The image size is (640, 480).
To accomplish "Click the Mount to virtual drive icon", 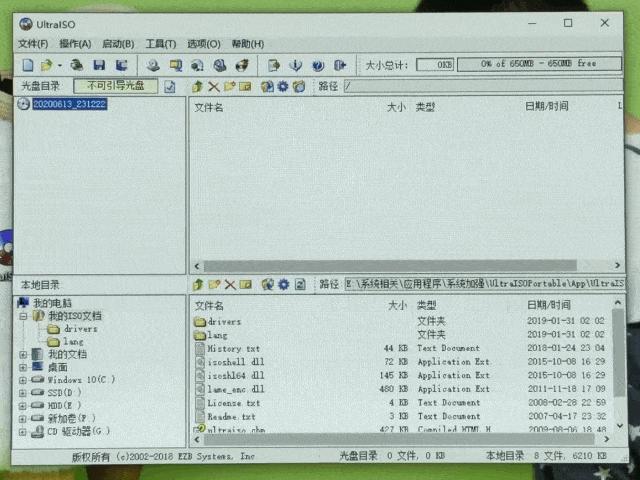I will coord(220,65).
